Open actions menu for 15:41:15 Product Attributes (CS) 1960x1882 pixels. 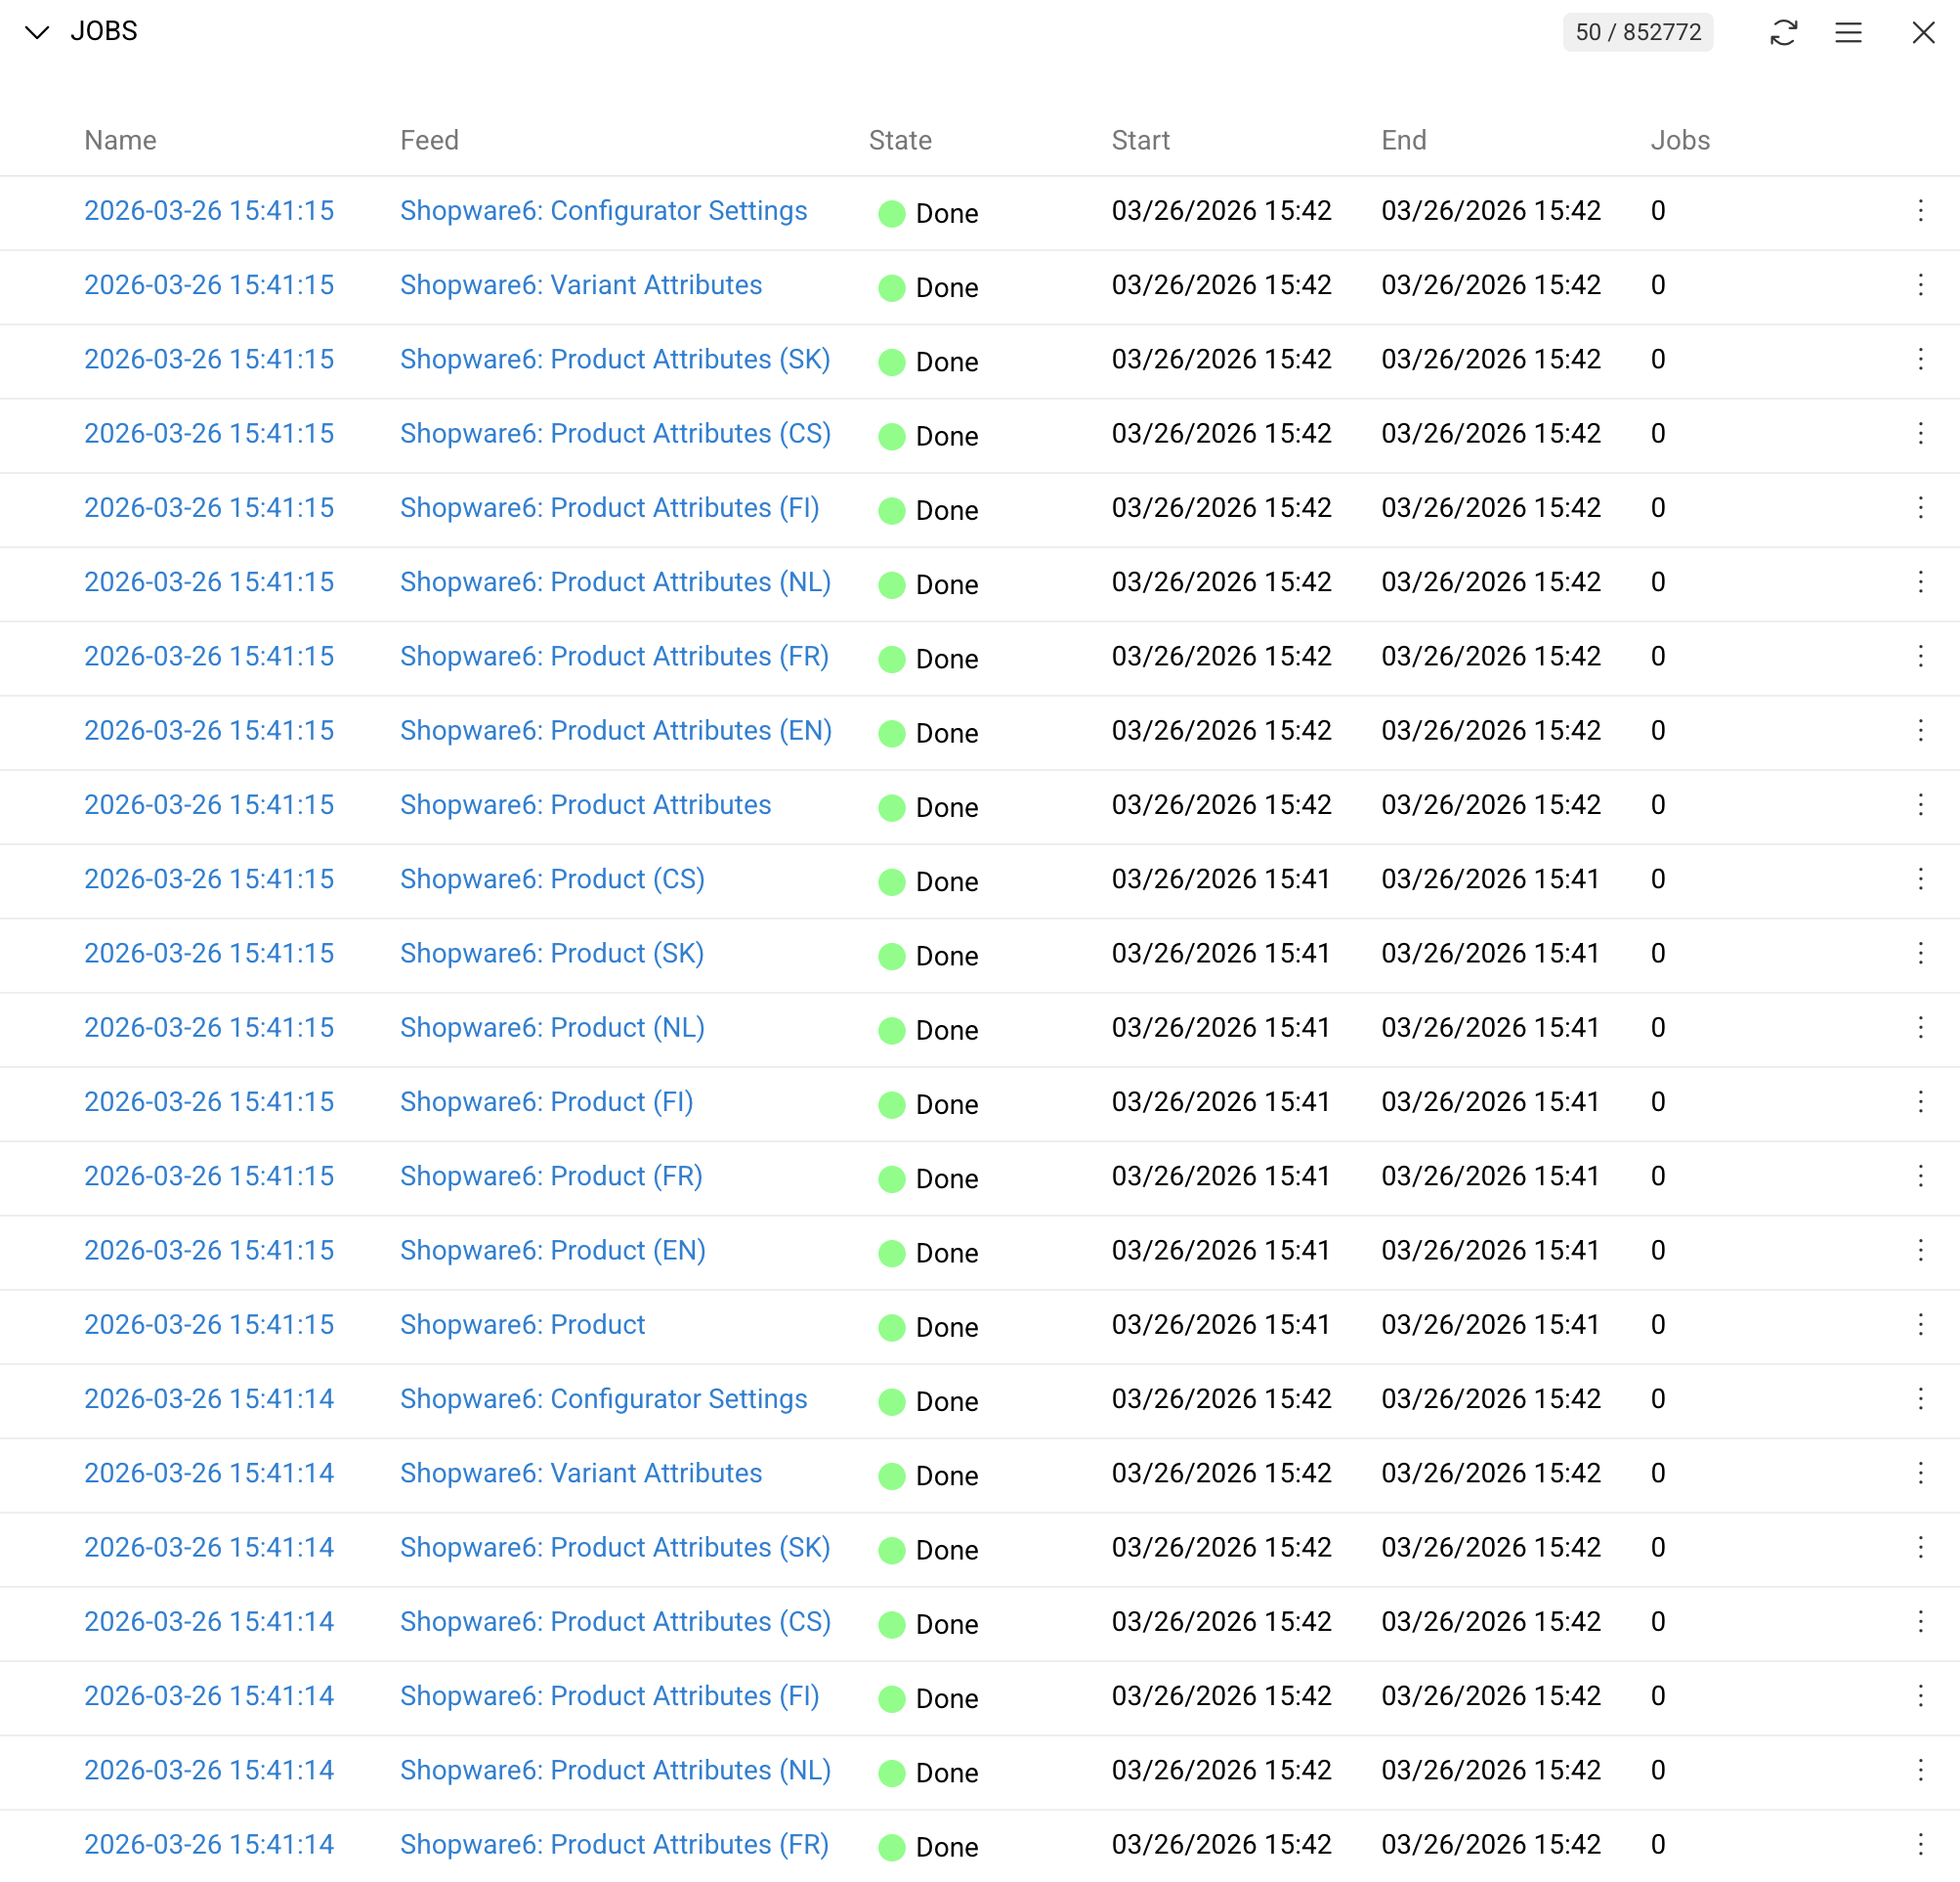pyautogui.click(x=1920, y=433)
